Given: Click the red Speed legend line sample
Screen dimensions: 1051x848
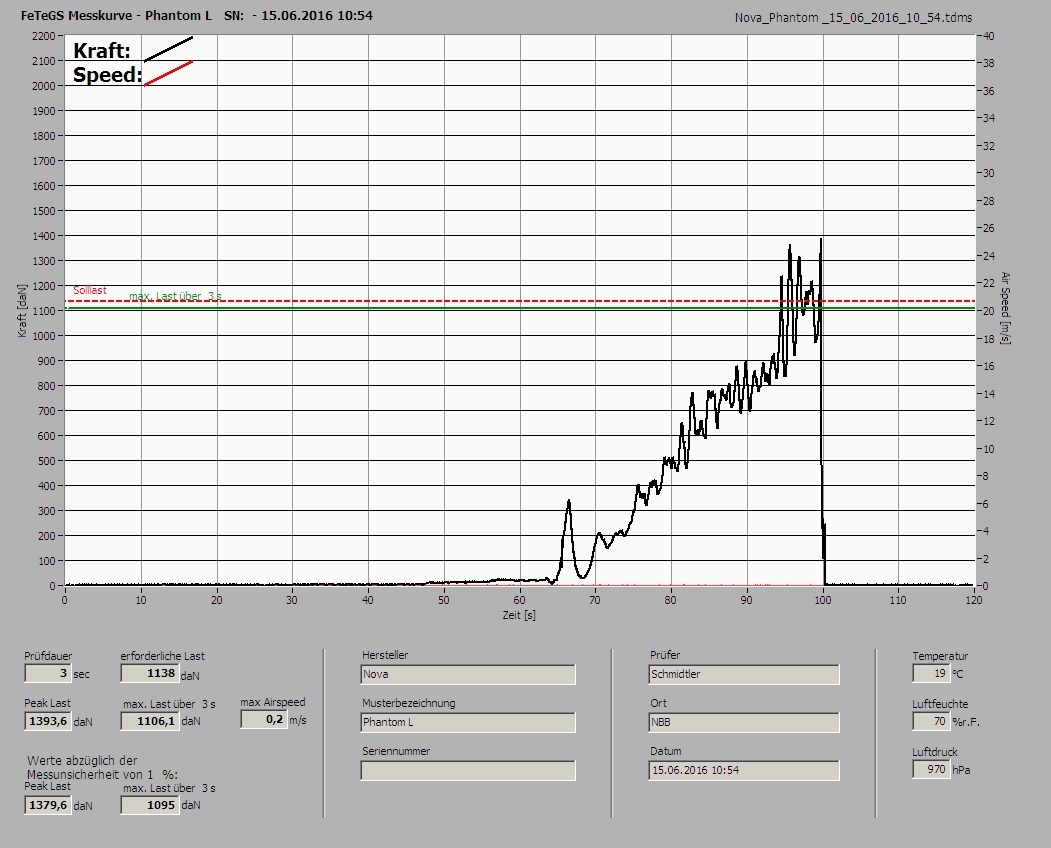Looking at the screenshot, I should (169, 74).
